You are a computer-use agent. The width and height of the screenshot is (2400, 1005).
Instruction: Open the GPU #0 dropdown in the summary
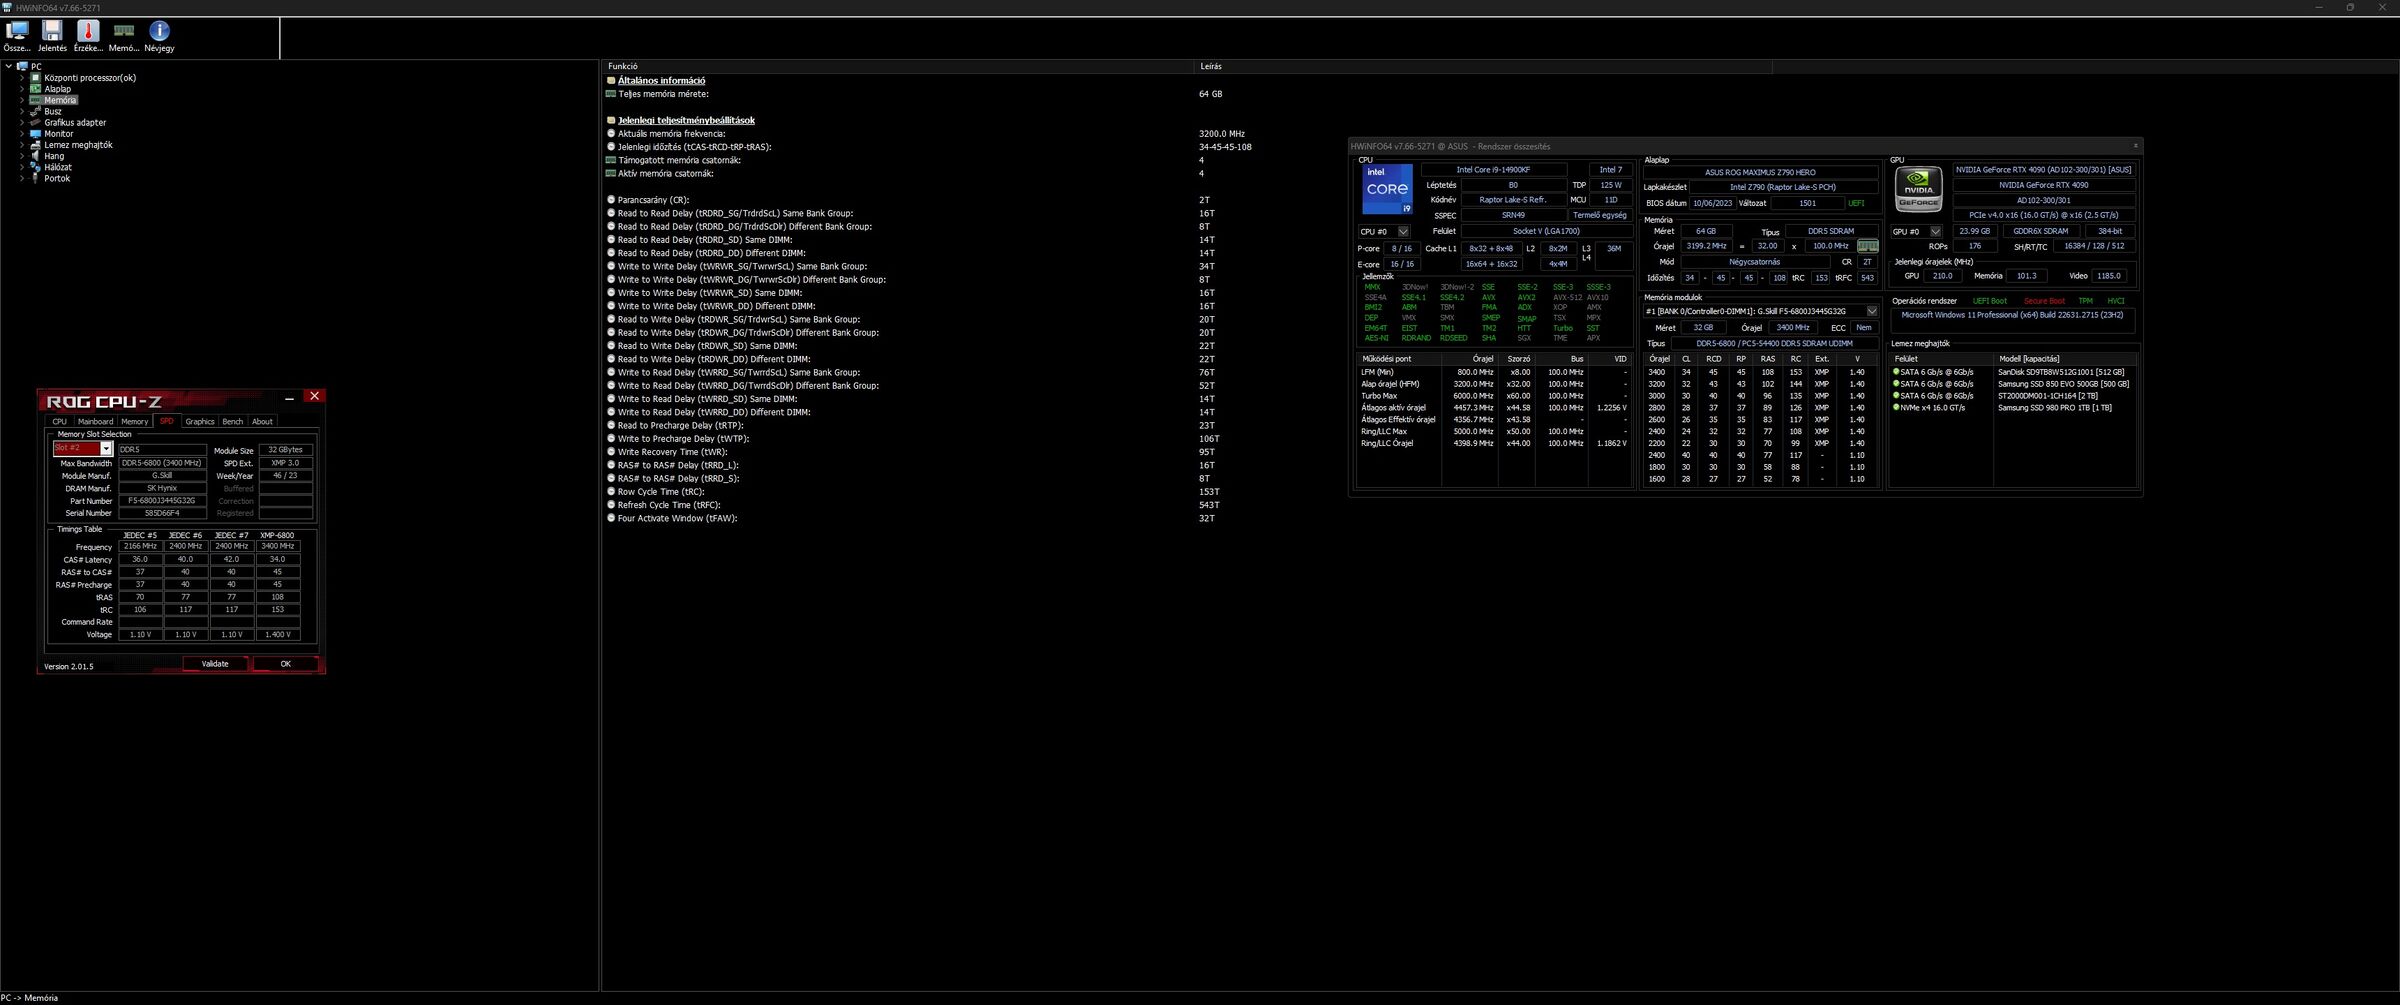click(1935, 232)
